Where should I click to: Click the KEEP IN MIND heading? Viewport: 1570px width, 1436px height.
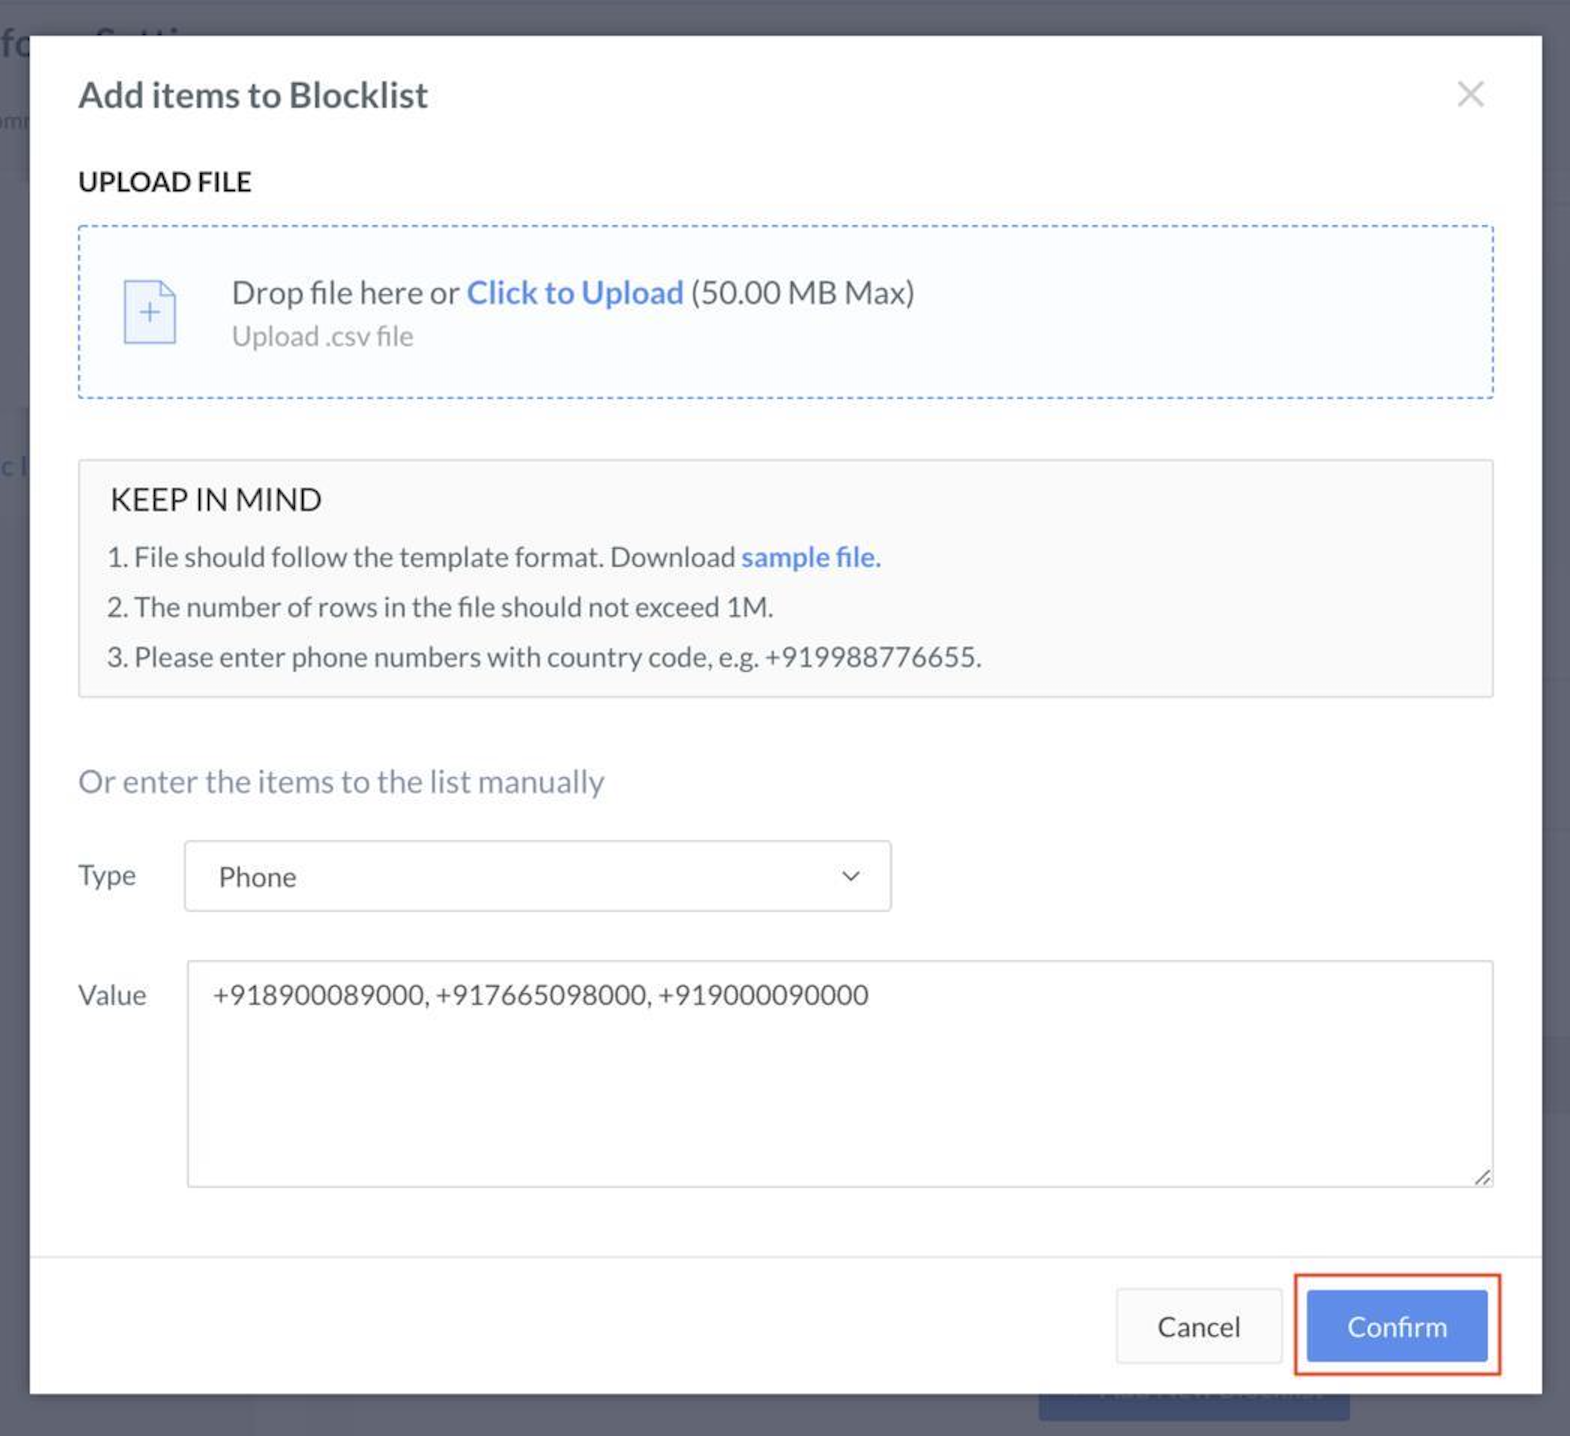(x=216, y=499)
